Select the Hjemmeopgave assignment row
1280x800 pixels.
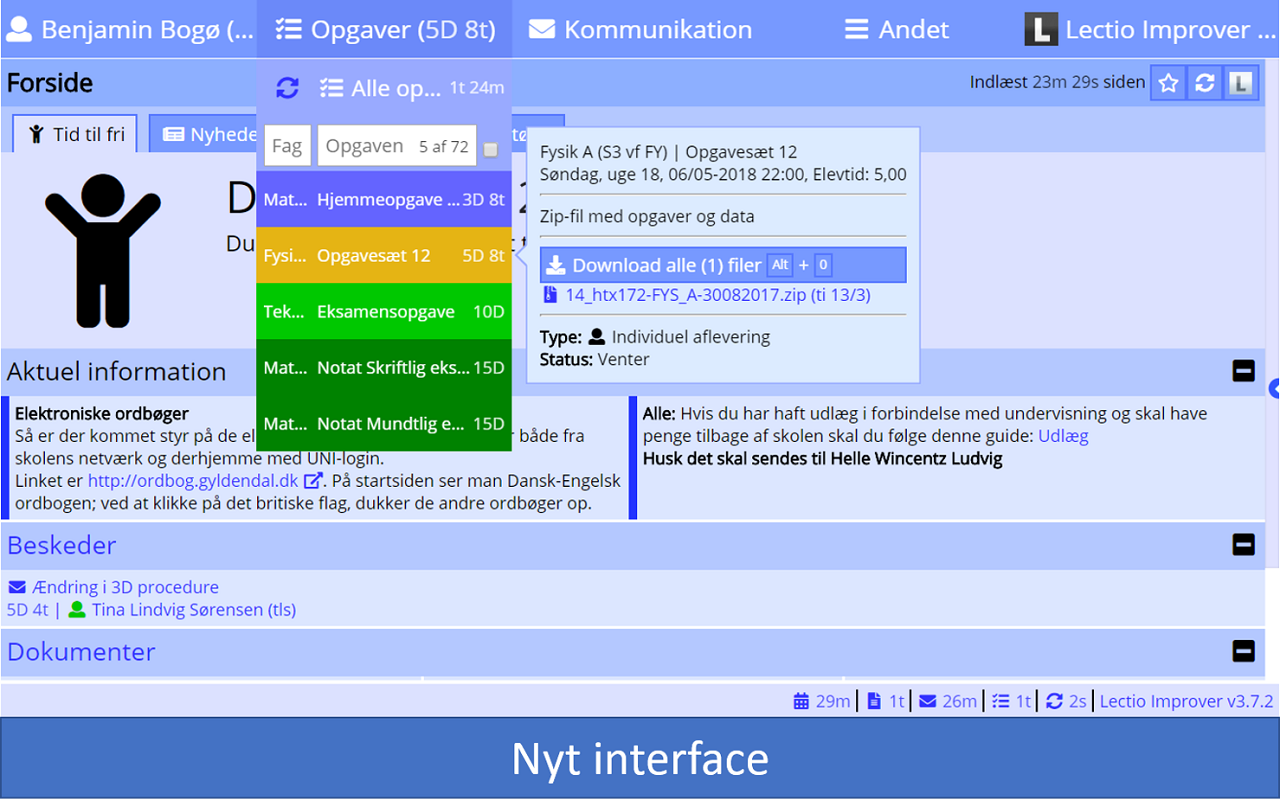click(x=384, y=199)
